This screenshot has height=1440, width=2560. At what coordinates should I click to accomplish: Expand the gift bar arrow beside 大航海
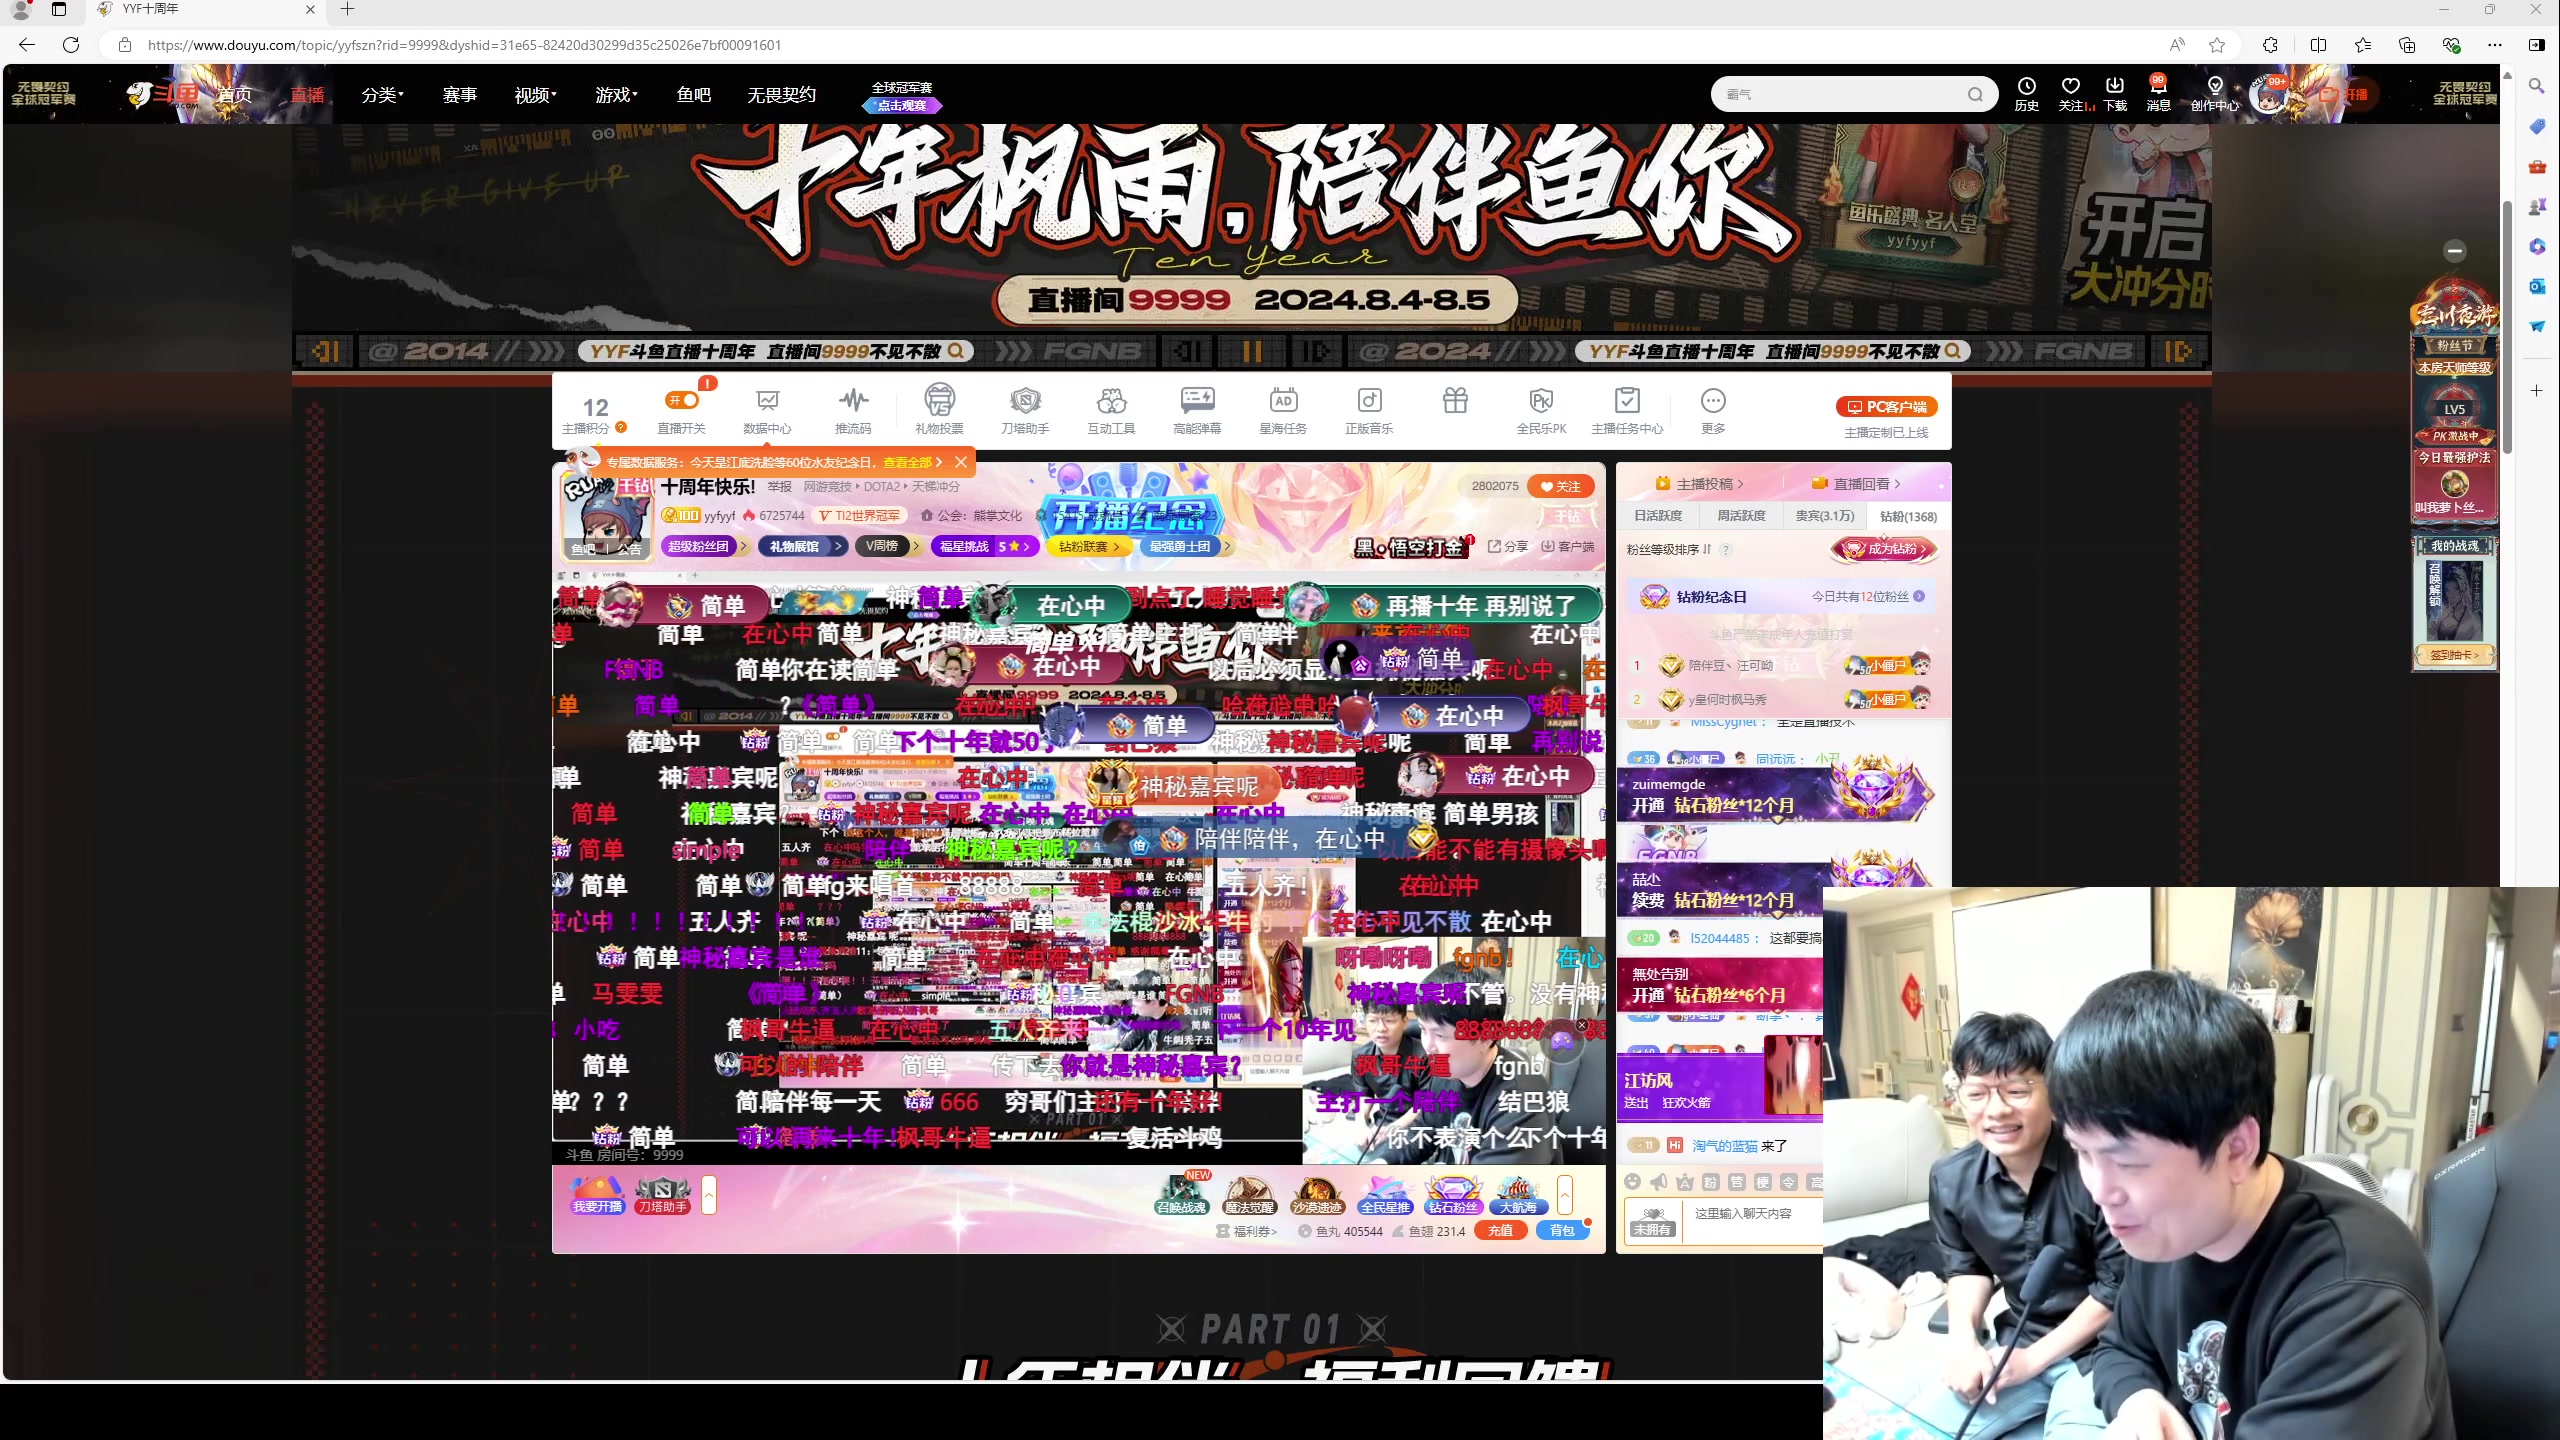tap(1565, 1195)
